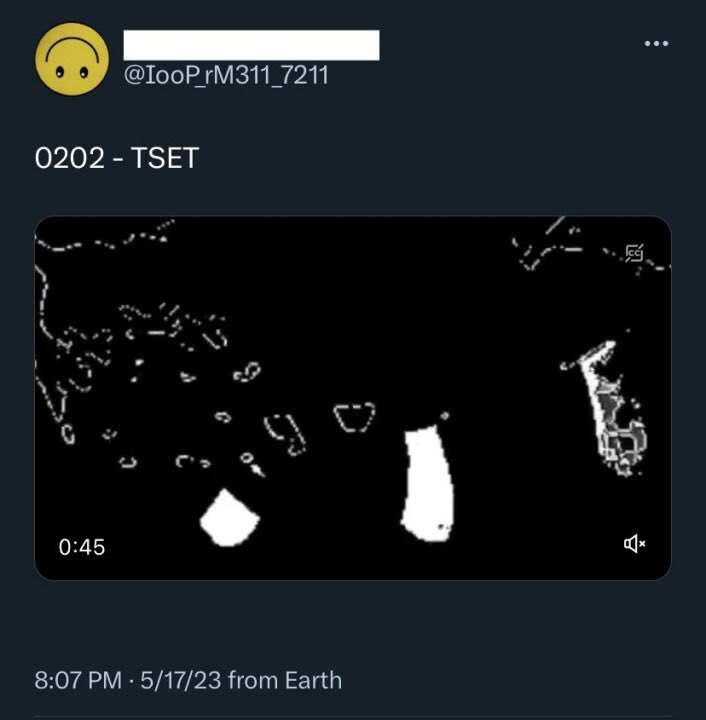The image size is (706, 720).
Task: Toggle the closed captions icon on video
Action: pyautogui.click(x=634, y=253)
